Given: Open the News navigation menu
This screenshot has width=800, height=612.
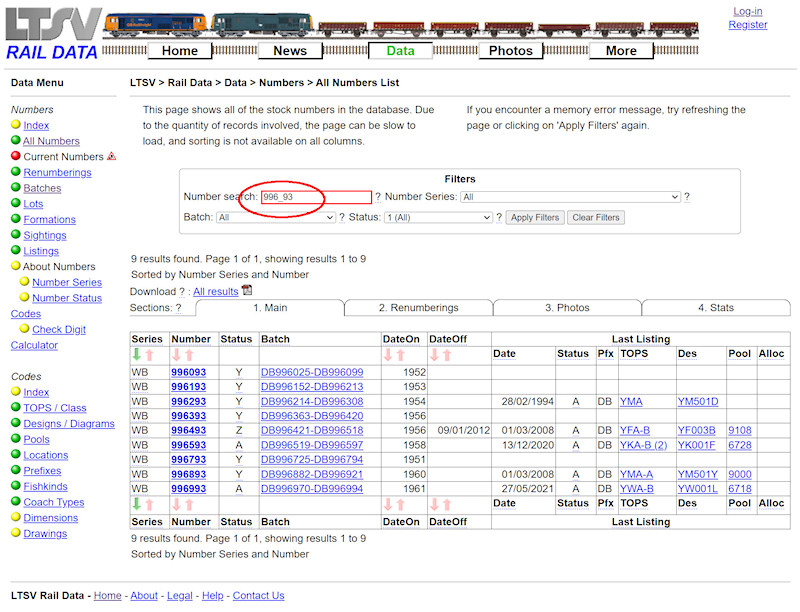Looking at the screenshot, I should click(x=290, y=50).
